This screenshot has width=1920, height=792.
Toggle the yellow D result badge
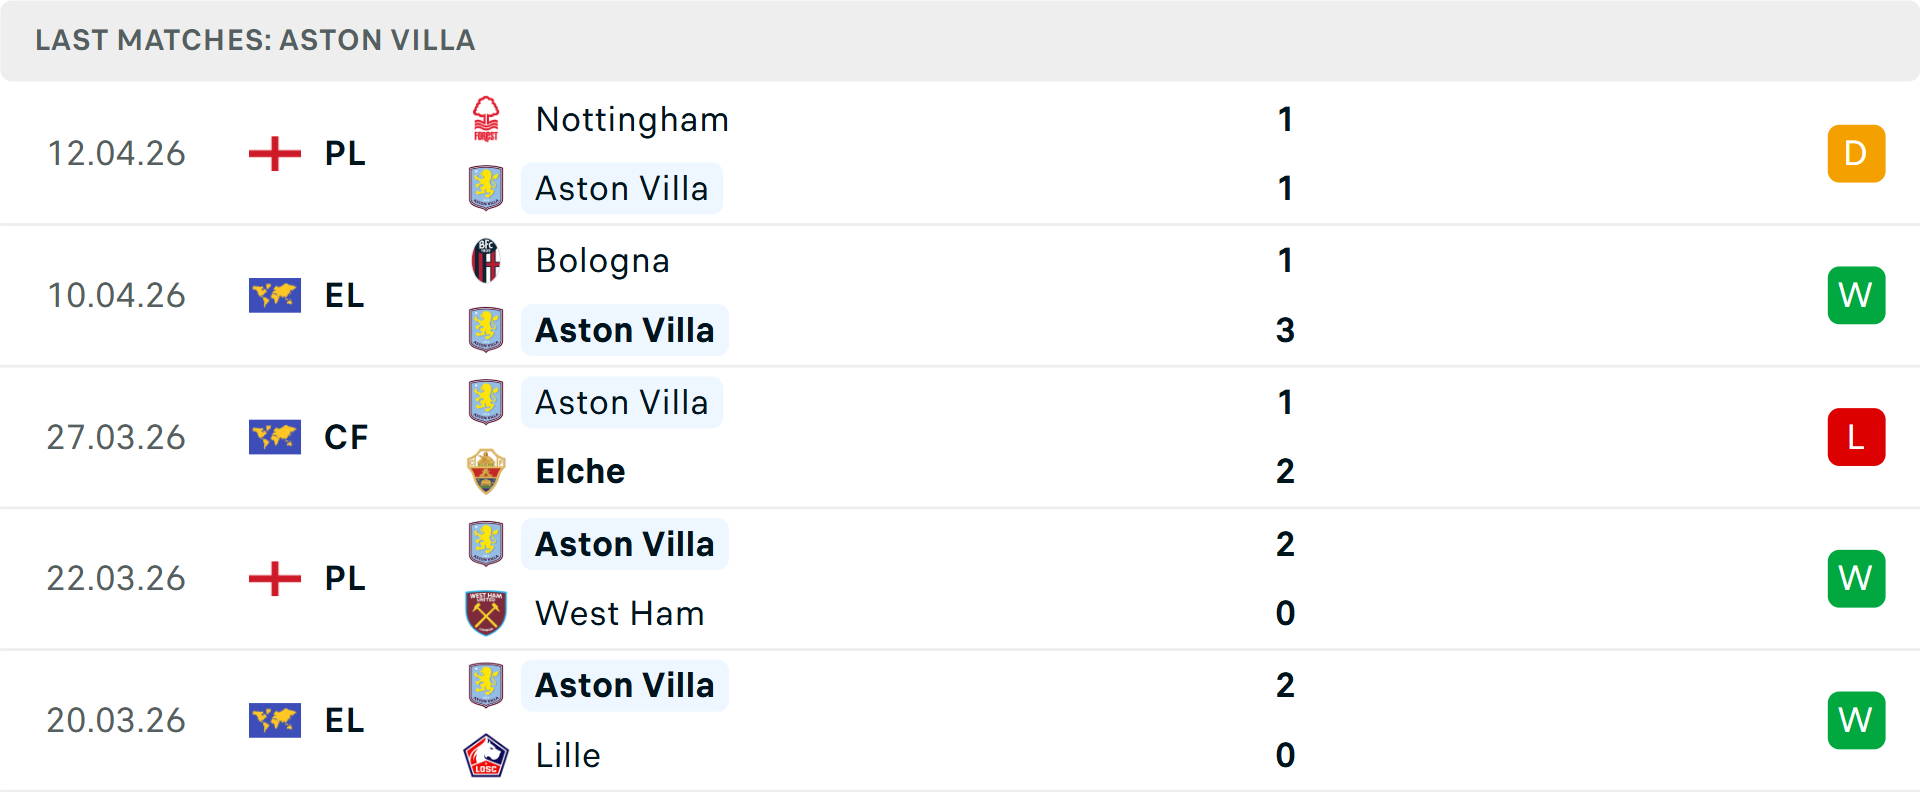coord(1856,153)
